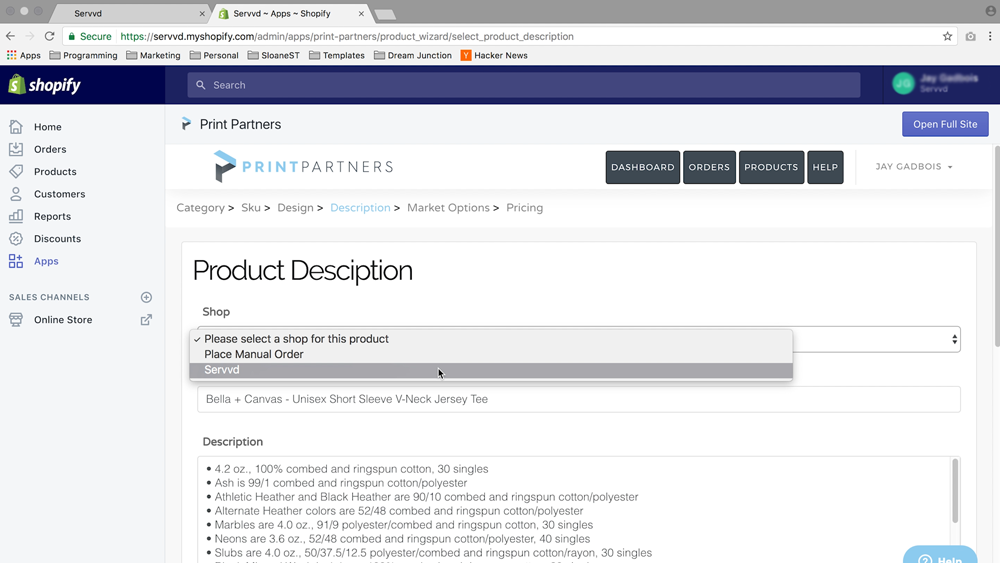Open the user account avatar

(903, 84)
